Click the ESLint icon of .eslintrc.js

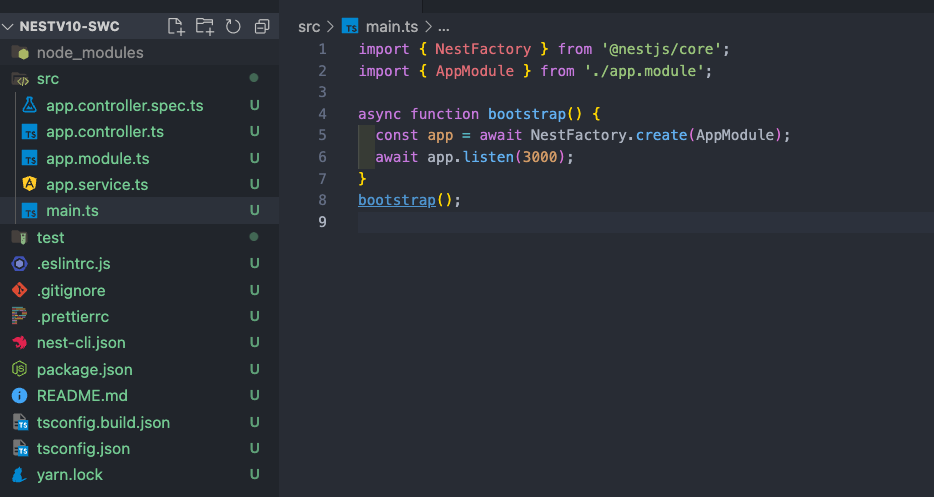point(20,263)
